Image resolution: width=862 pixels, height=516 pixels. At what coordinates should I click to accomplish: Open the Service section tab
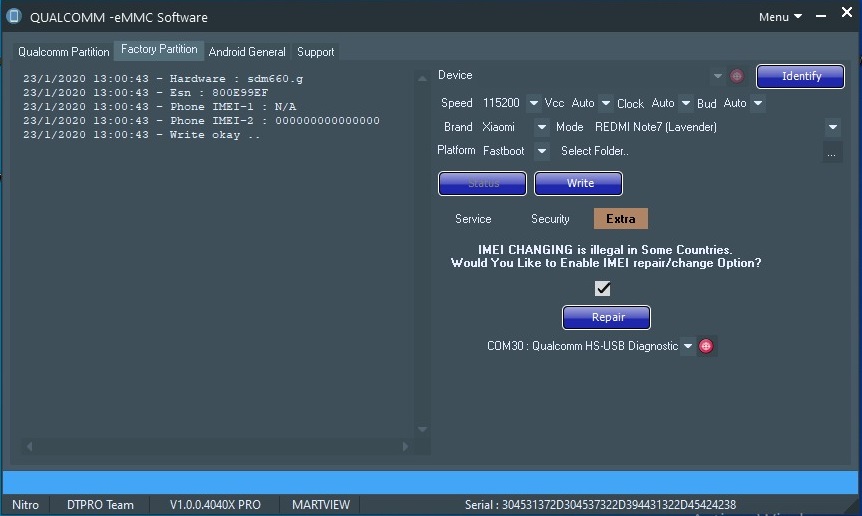(473, 219)
